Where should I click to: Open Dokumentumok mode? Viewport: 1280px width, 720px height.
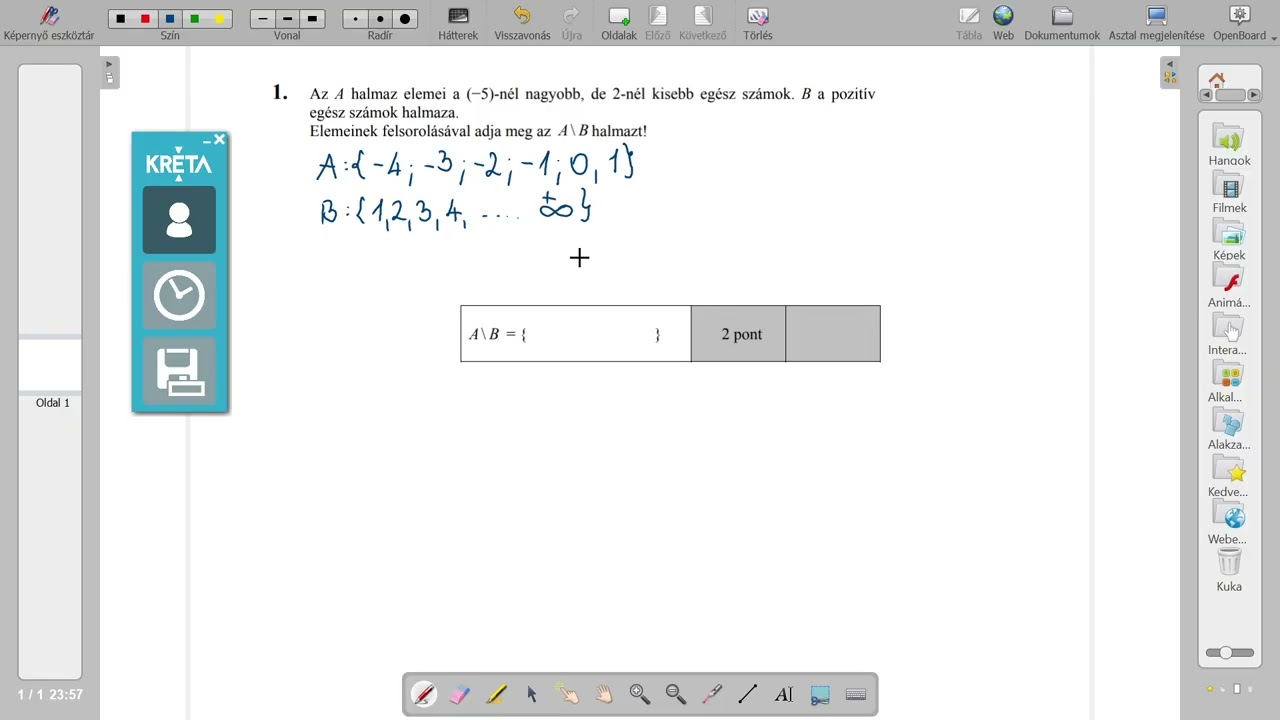click(1062, 23)
